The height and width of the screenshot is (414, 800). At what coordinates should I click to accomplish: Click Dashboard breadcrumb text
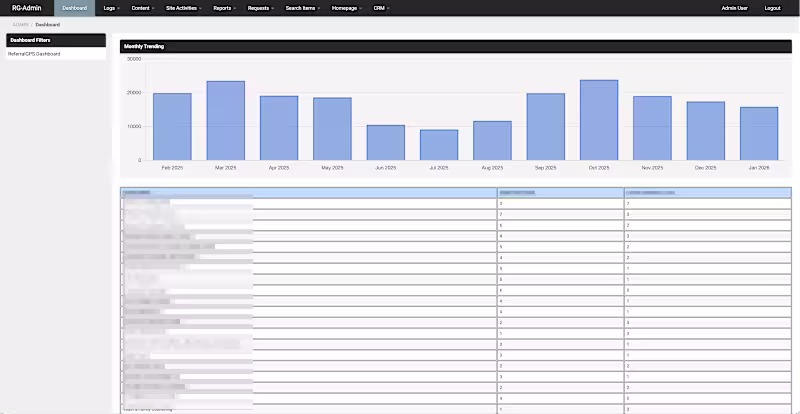point(47,25)
